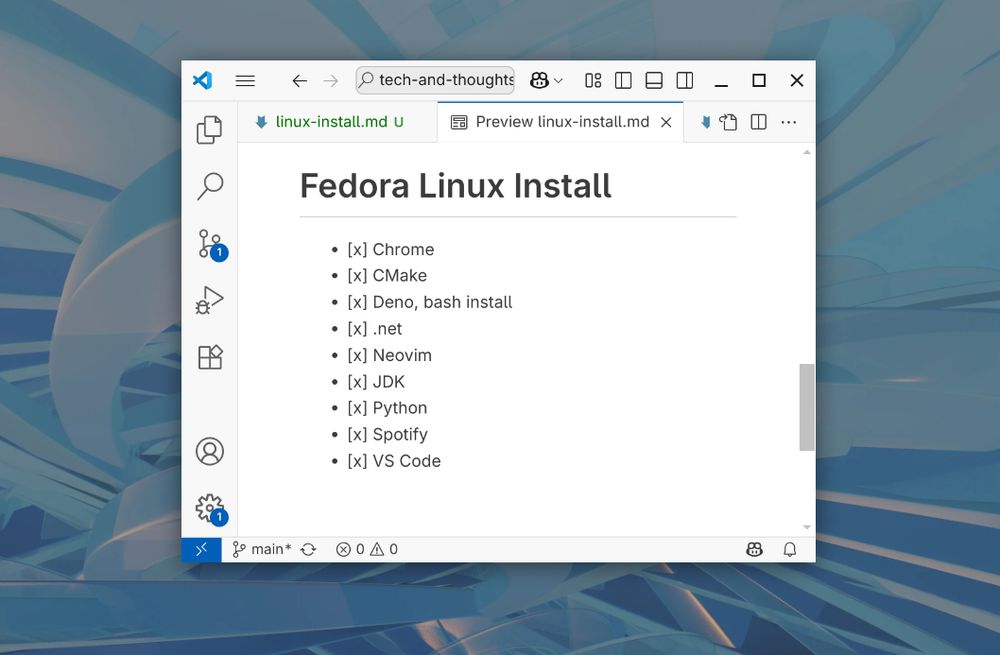The height and width of the screenshot is (655, 1000).
Task: Open Run and Debug
Action: 209,299
